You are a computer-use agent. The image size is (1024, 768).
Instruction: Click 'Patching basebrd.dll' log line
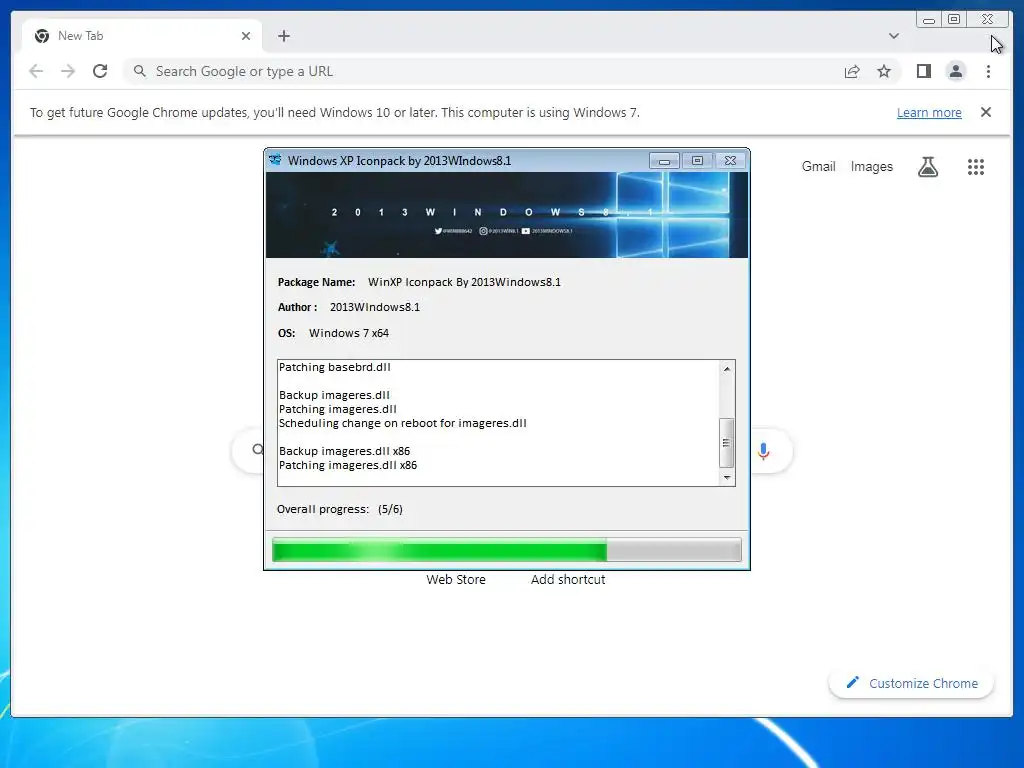(x=334, y=367)
